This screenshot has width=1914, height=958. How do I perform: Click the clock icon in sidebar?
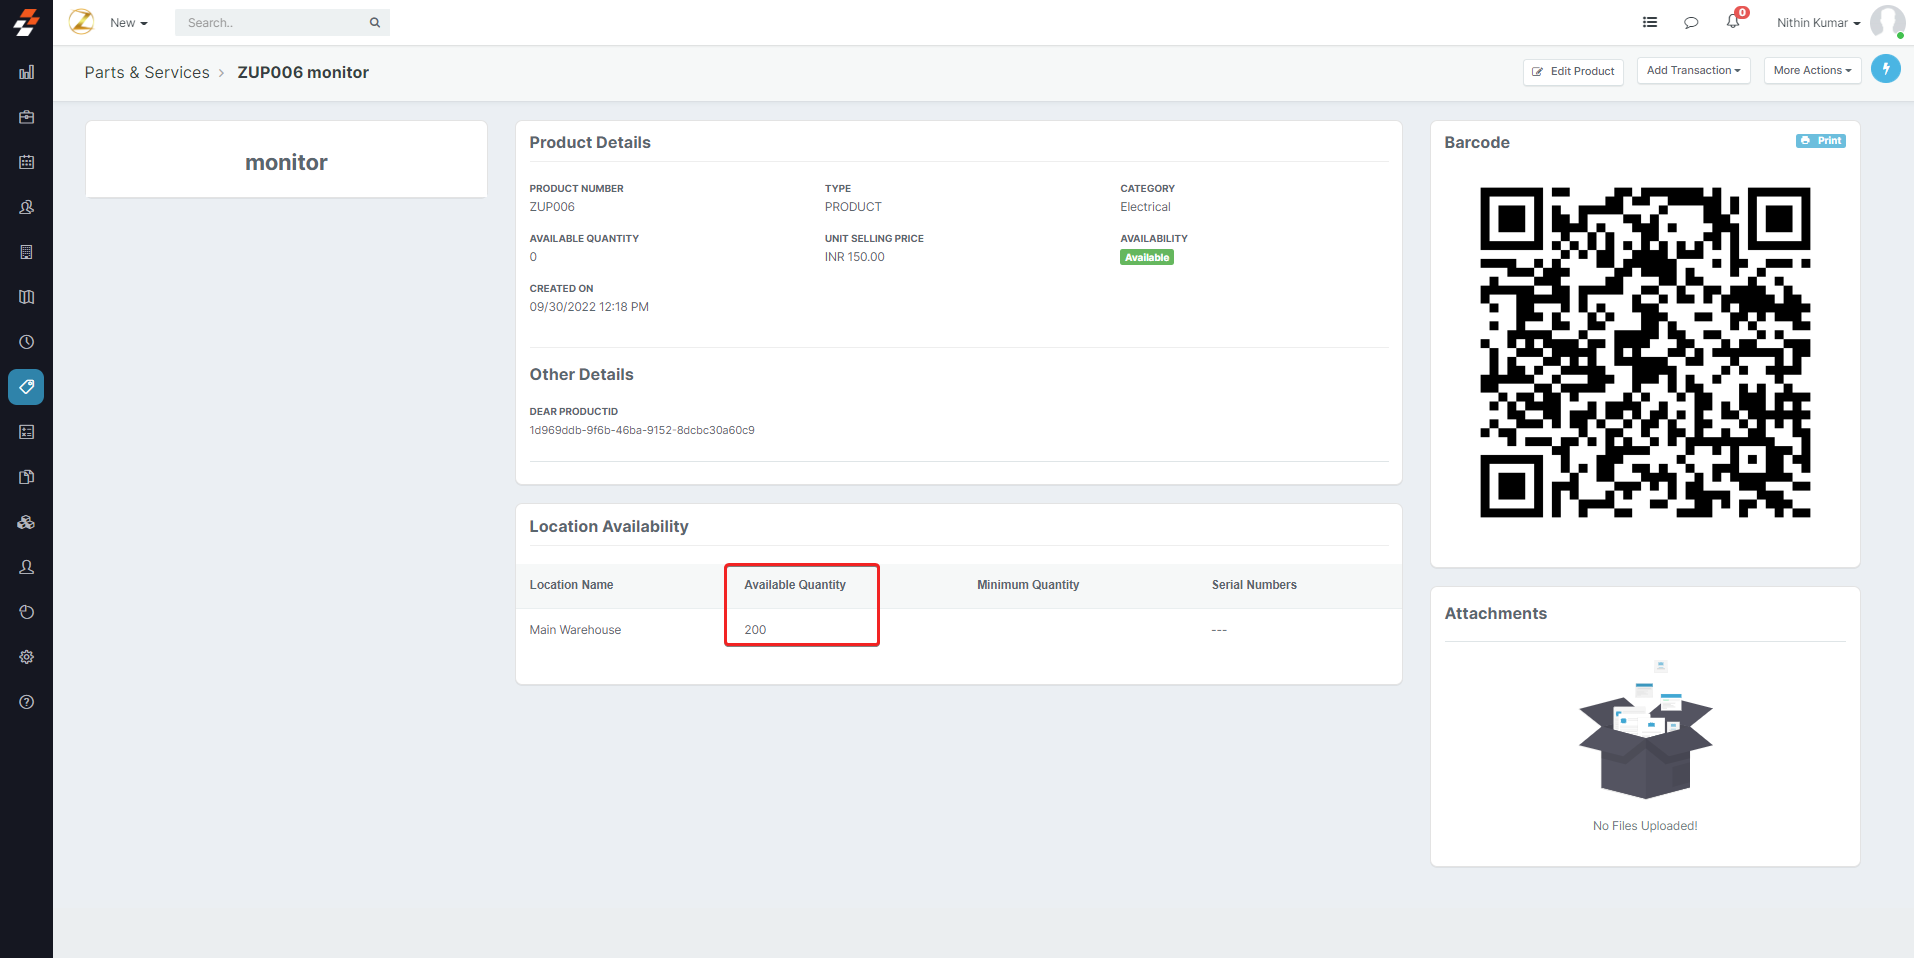point(27,342)
